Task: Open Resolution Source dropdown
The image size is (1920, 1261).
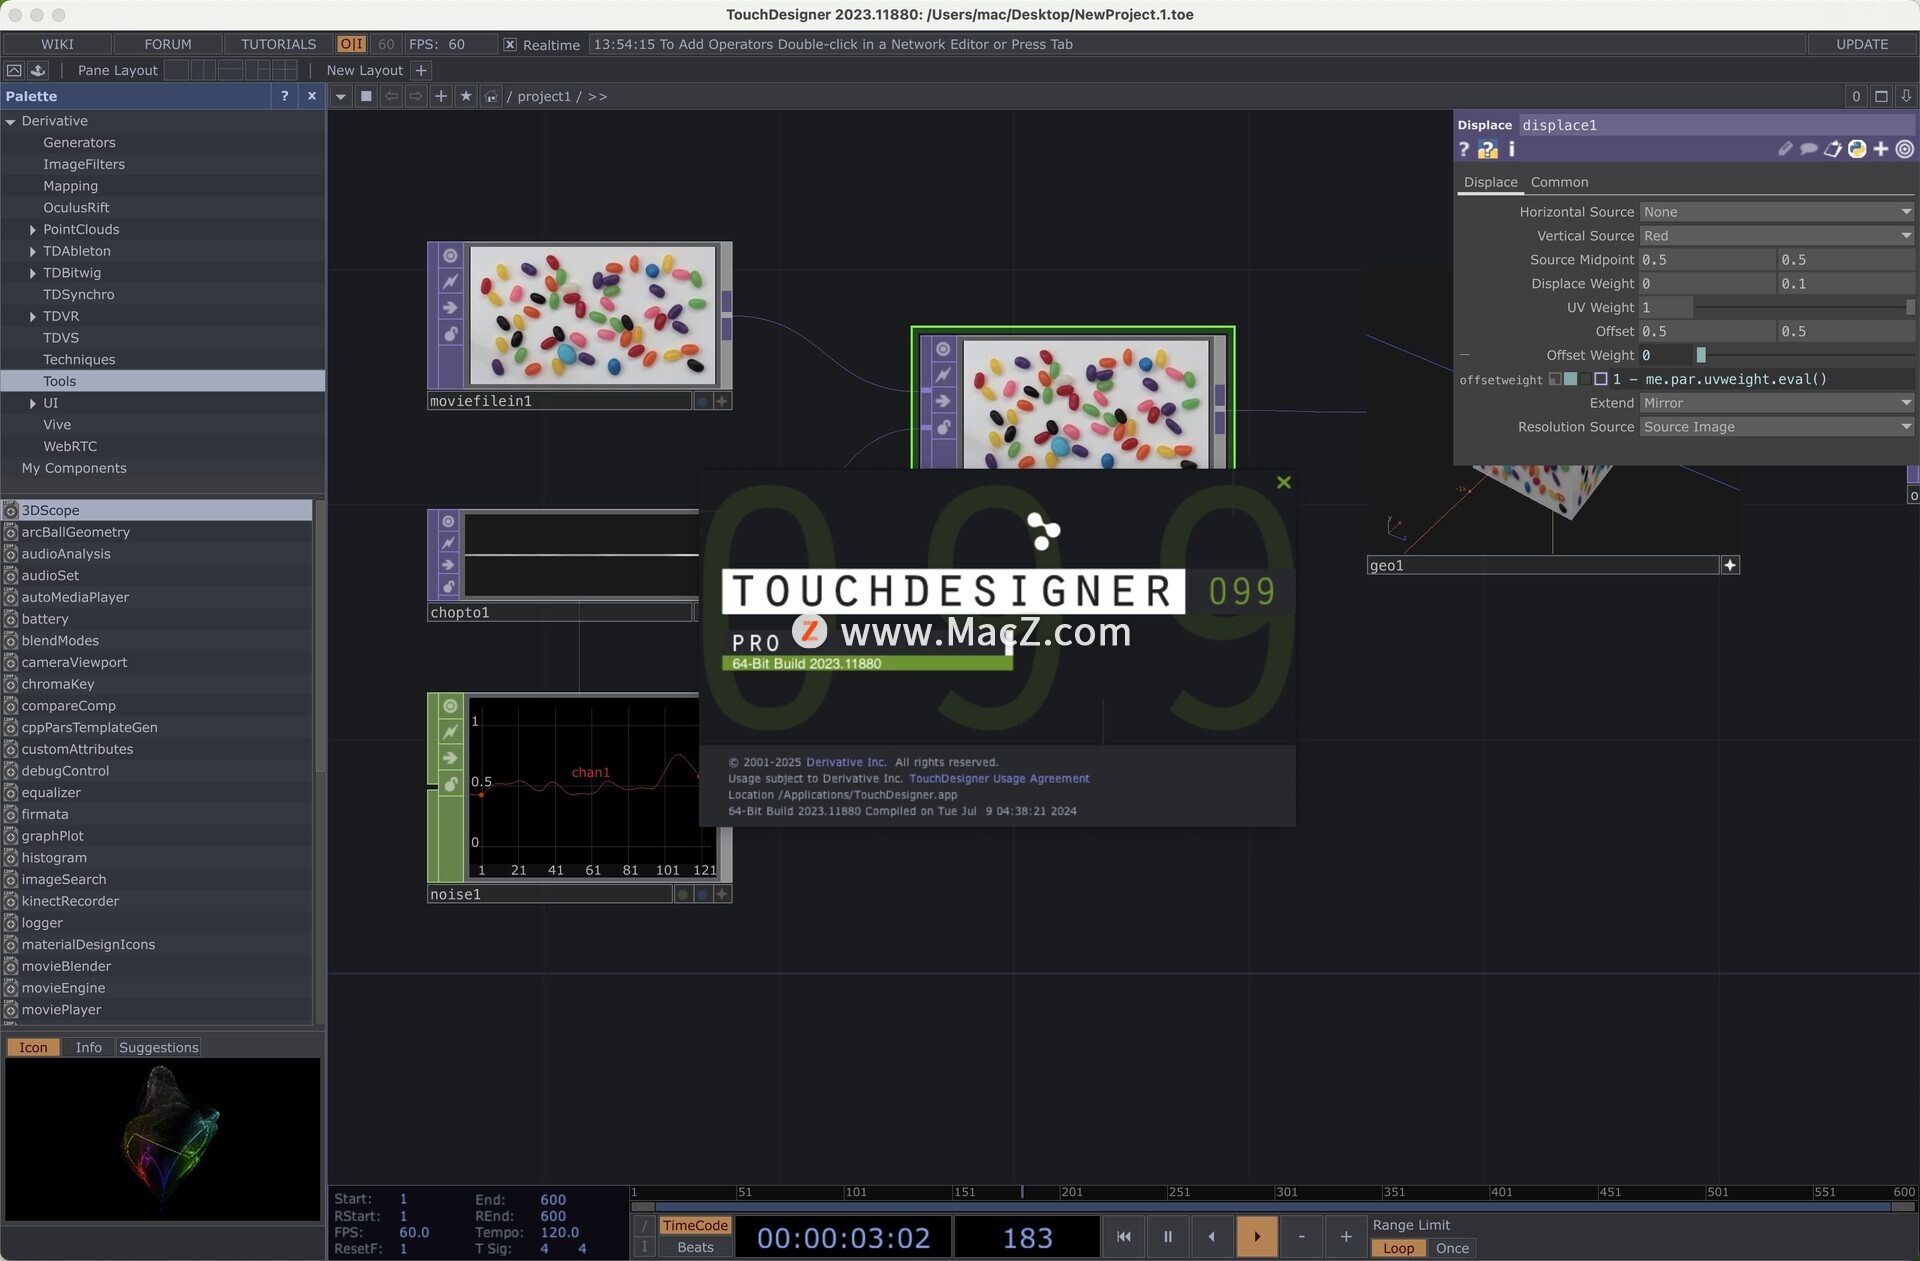Action: coord(1777,427)
